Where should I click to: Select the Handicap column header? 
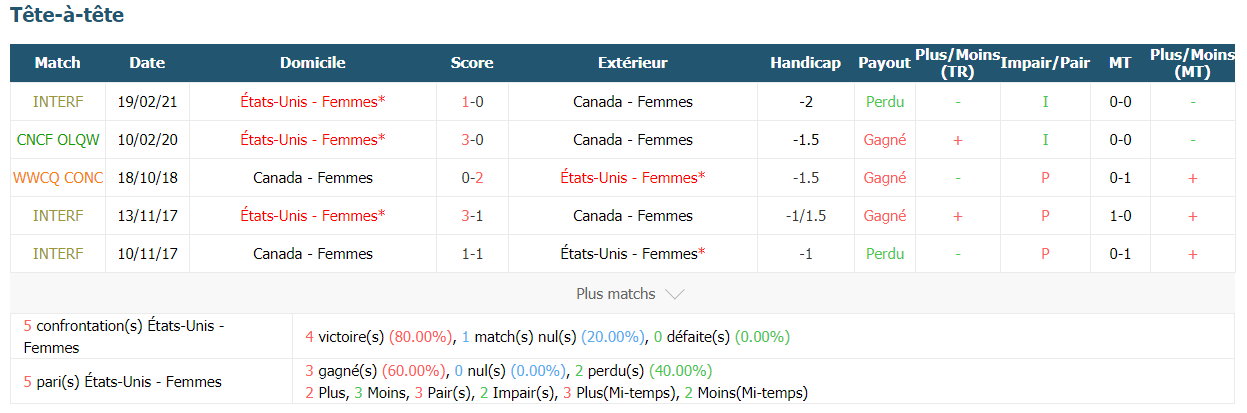point(805,63)
